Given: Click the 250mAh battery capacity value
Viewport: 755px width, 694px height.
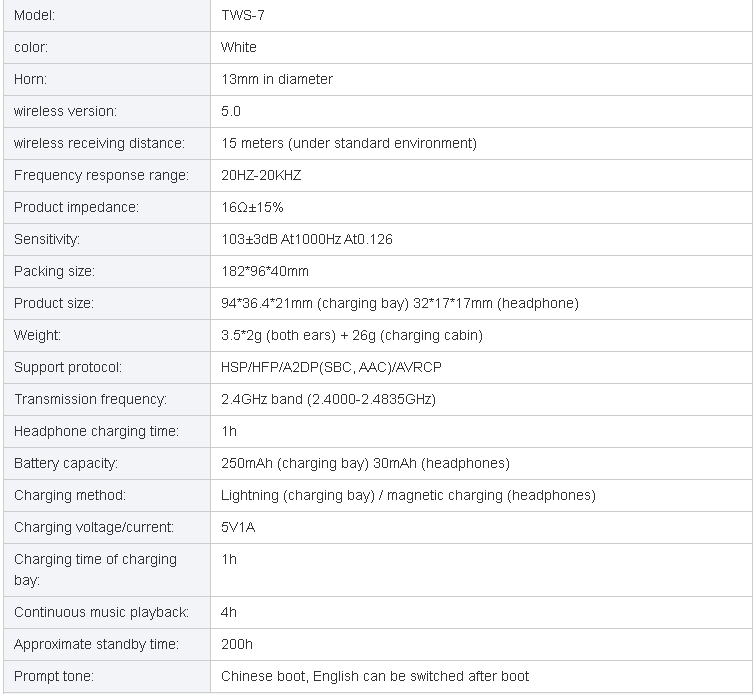Looking at the screenshot, I should [365, 463].
